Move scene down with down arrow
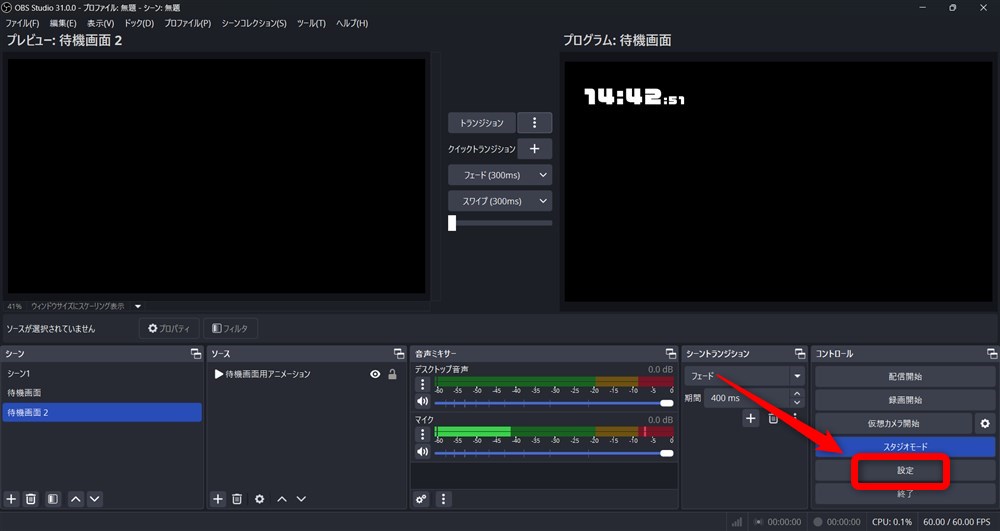Image resolution: width=1000 pixels, height=531 pixels. (94, 498)
